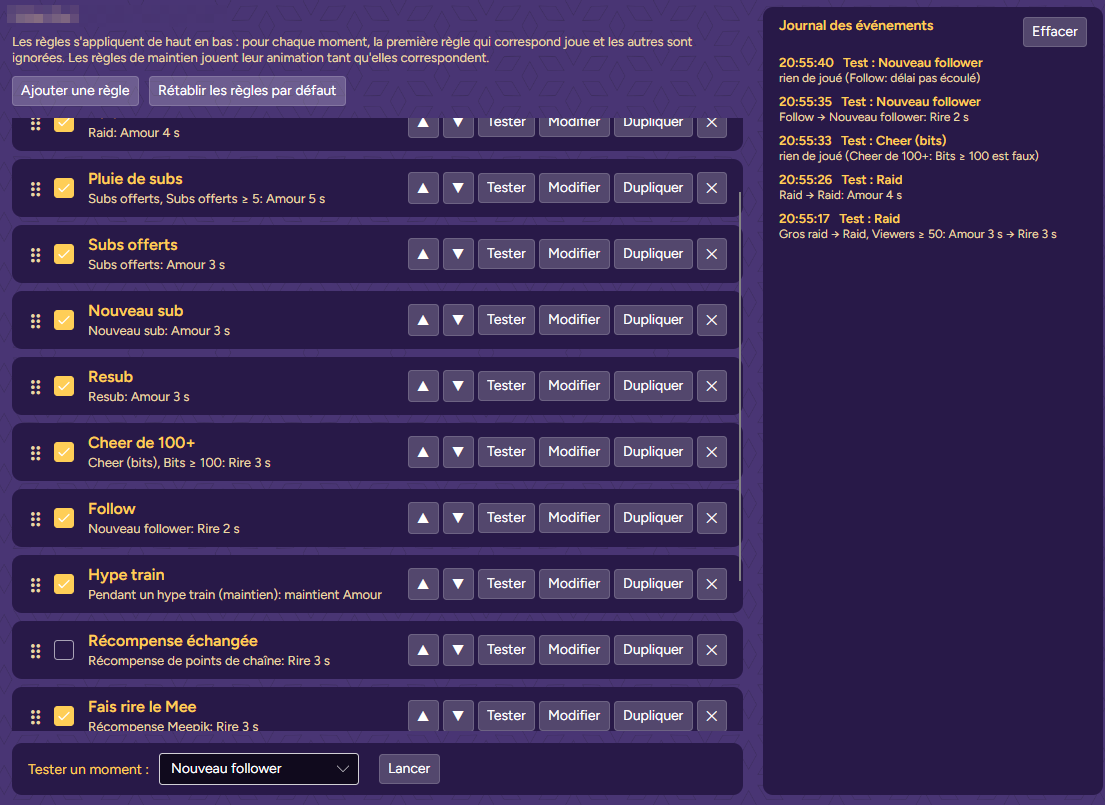Select the 20:55:33 Test : Cheer (bits) entry
The width and height of the screenshot is (1105, 805).
tap(908, 148)
